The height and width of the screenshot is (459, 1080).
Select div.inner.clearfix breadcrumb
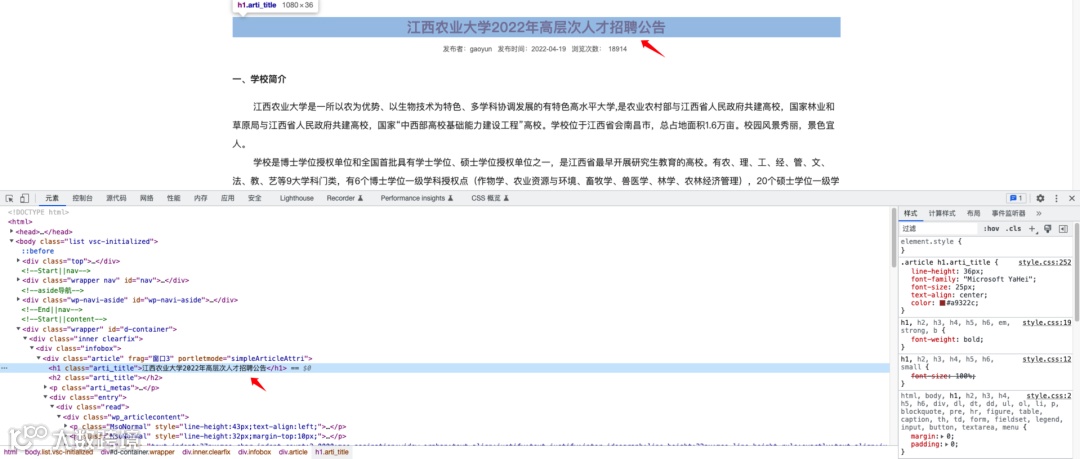pyautogui.click(x=206, y=452)
